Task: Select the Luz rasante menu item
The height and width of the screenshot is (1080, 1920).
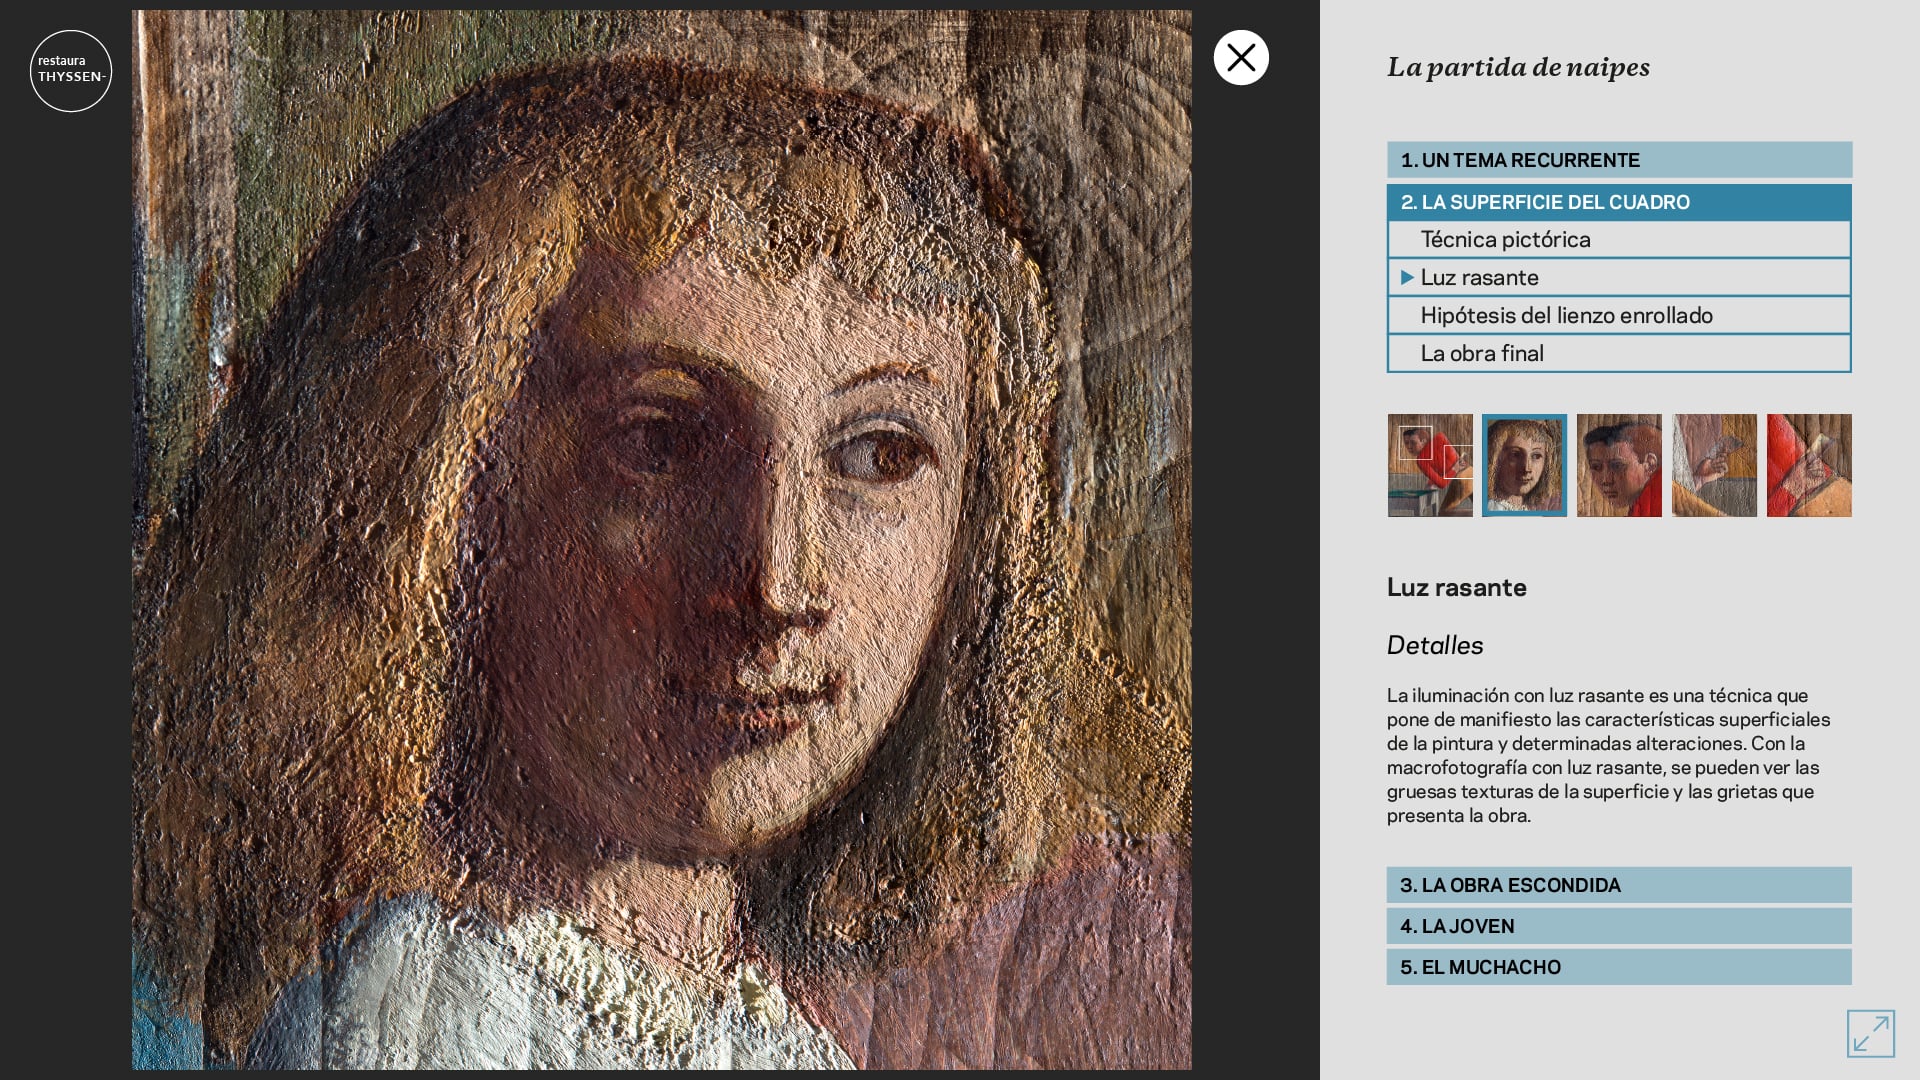Action: pos(1619,277)
